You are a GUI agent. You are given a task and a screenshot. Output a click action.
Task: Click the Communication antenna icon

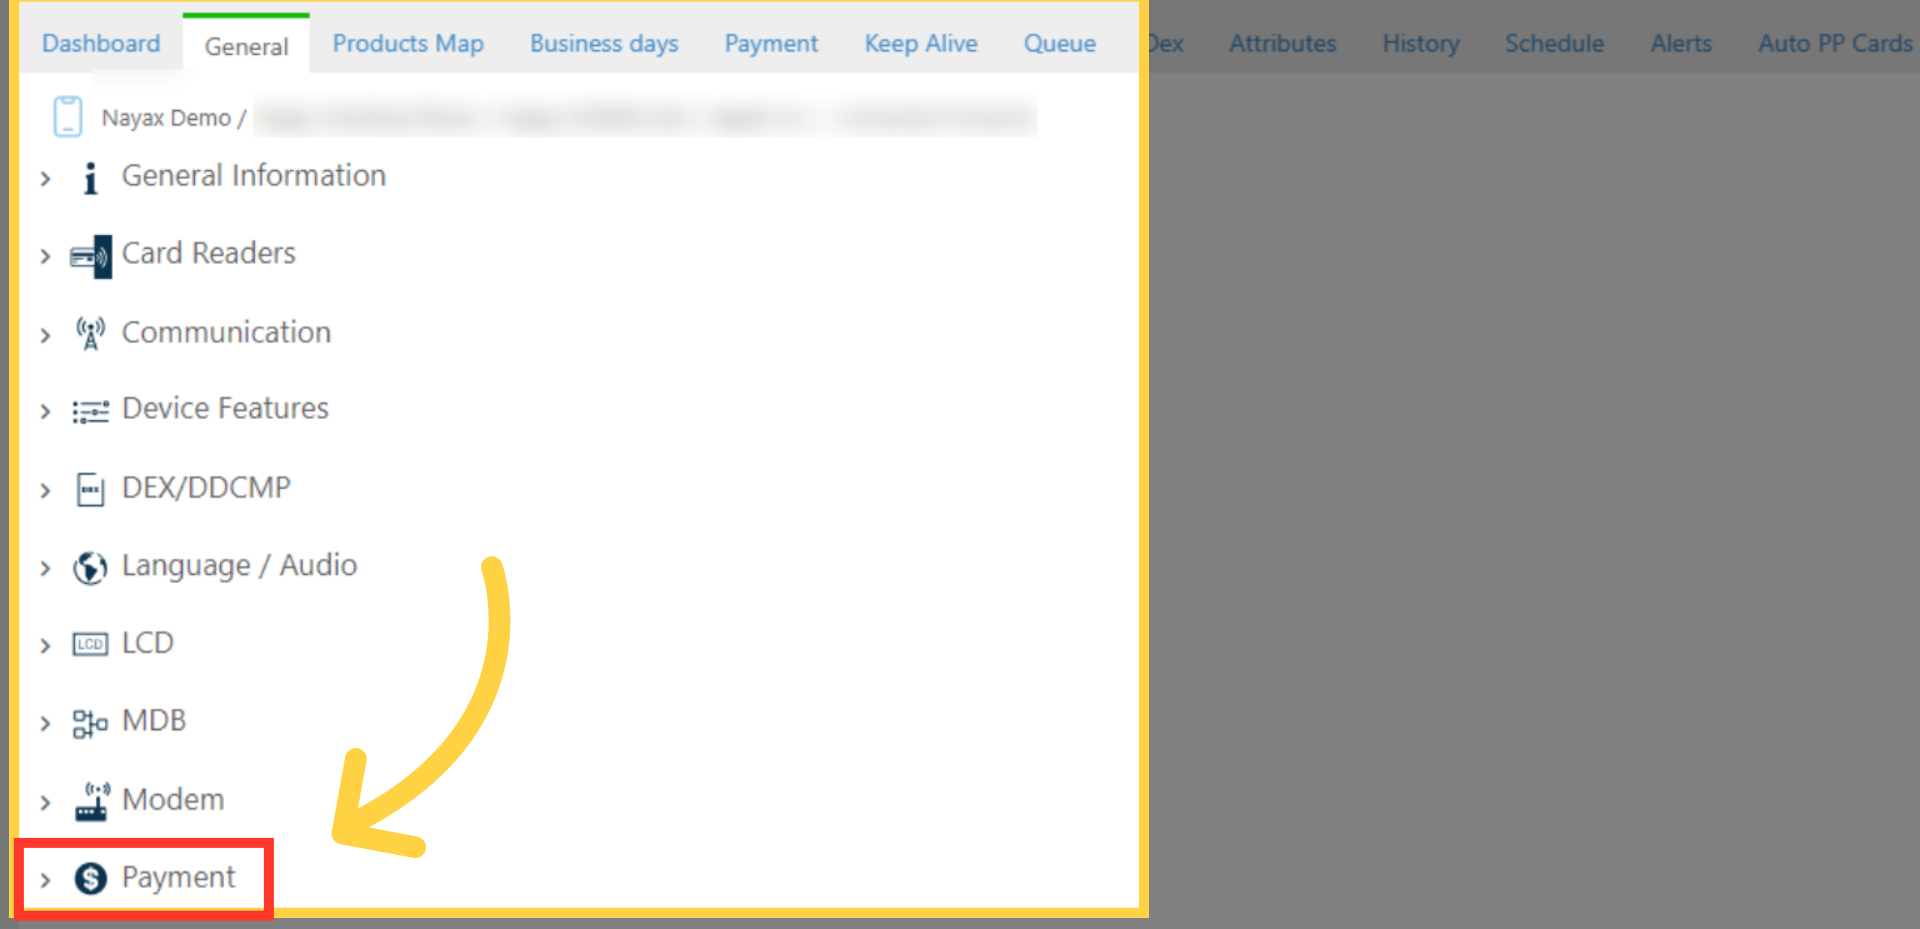click(x=90, y=333)
